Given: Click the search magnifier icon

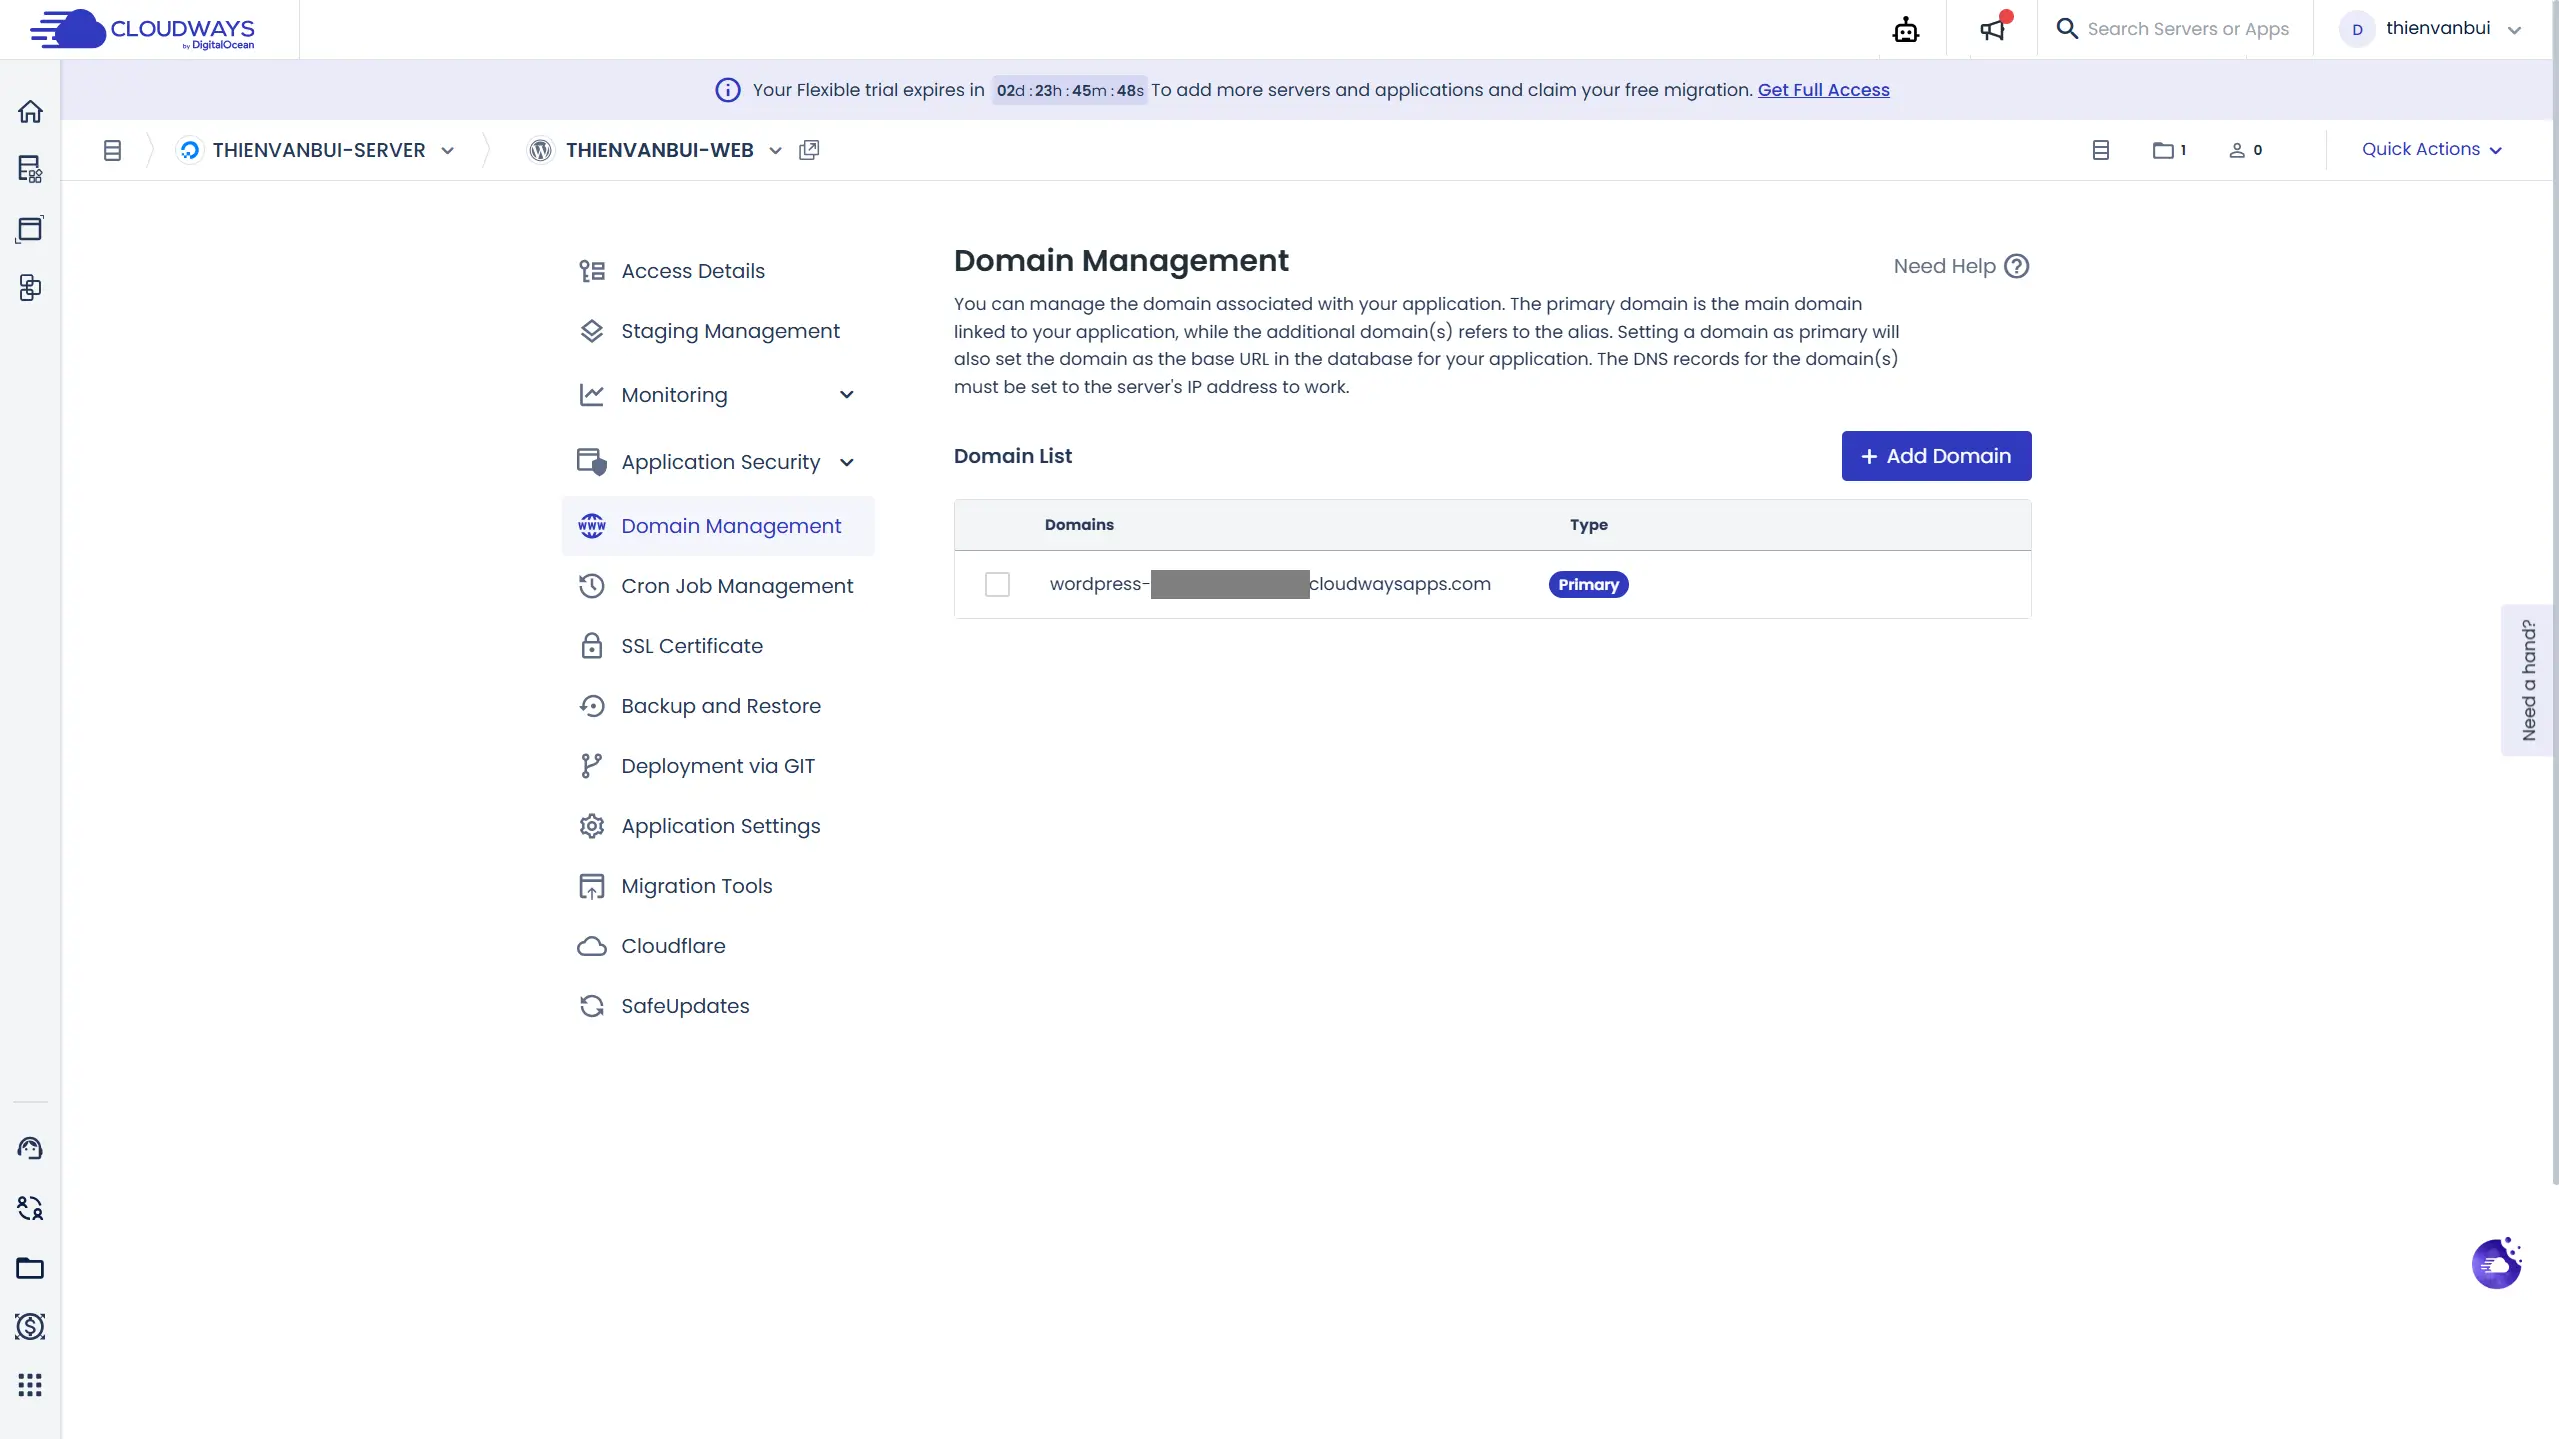Looking at the screenshot, I should point(2066,29).
